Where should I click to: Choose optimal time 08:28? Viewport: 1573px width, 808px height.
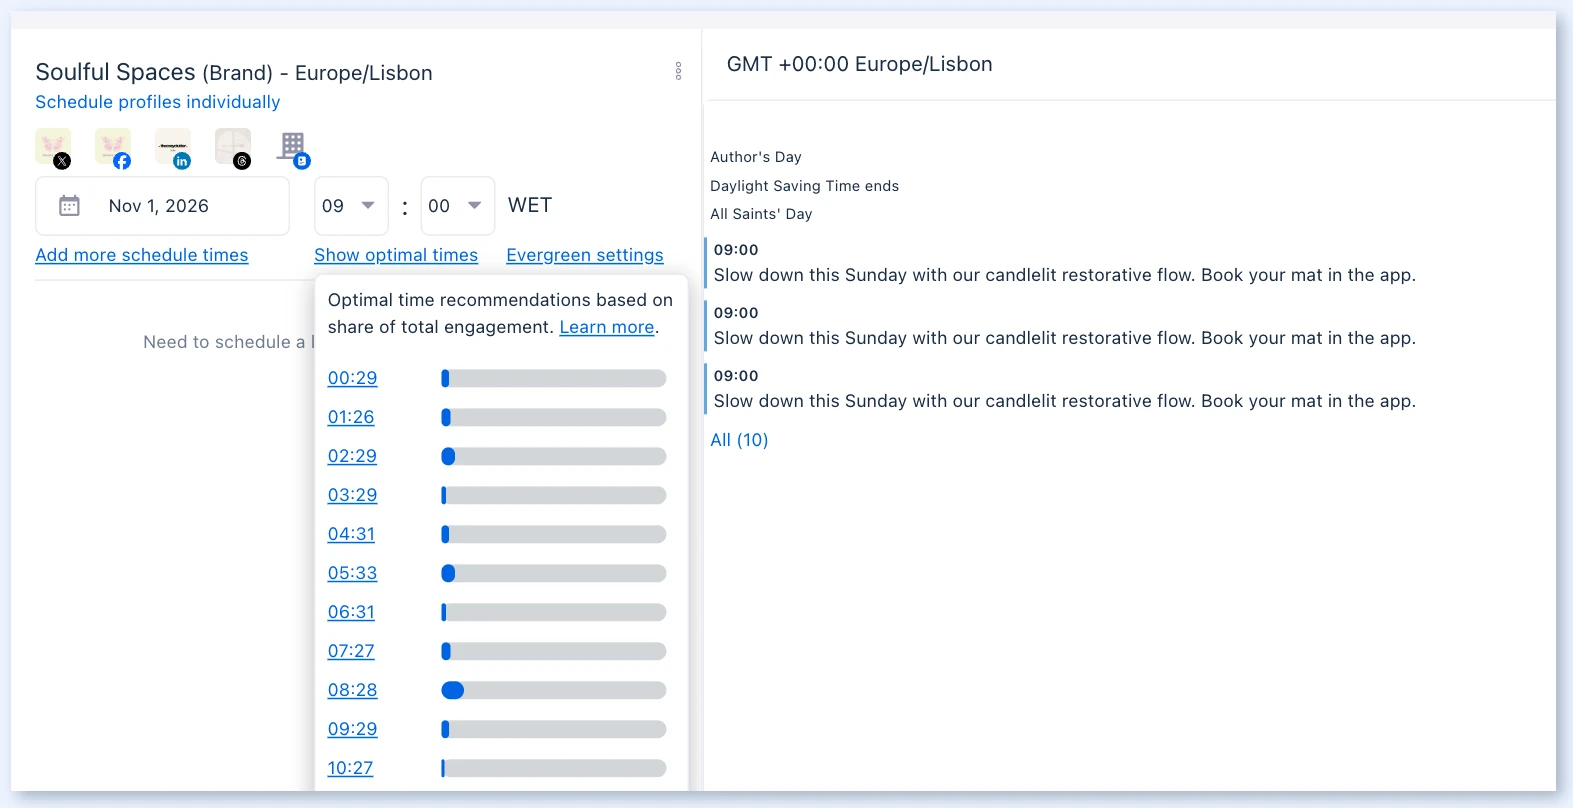coord(352,690)
